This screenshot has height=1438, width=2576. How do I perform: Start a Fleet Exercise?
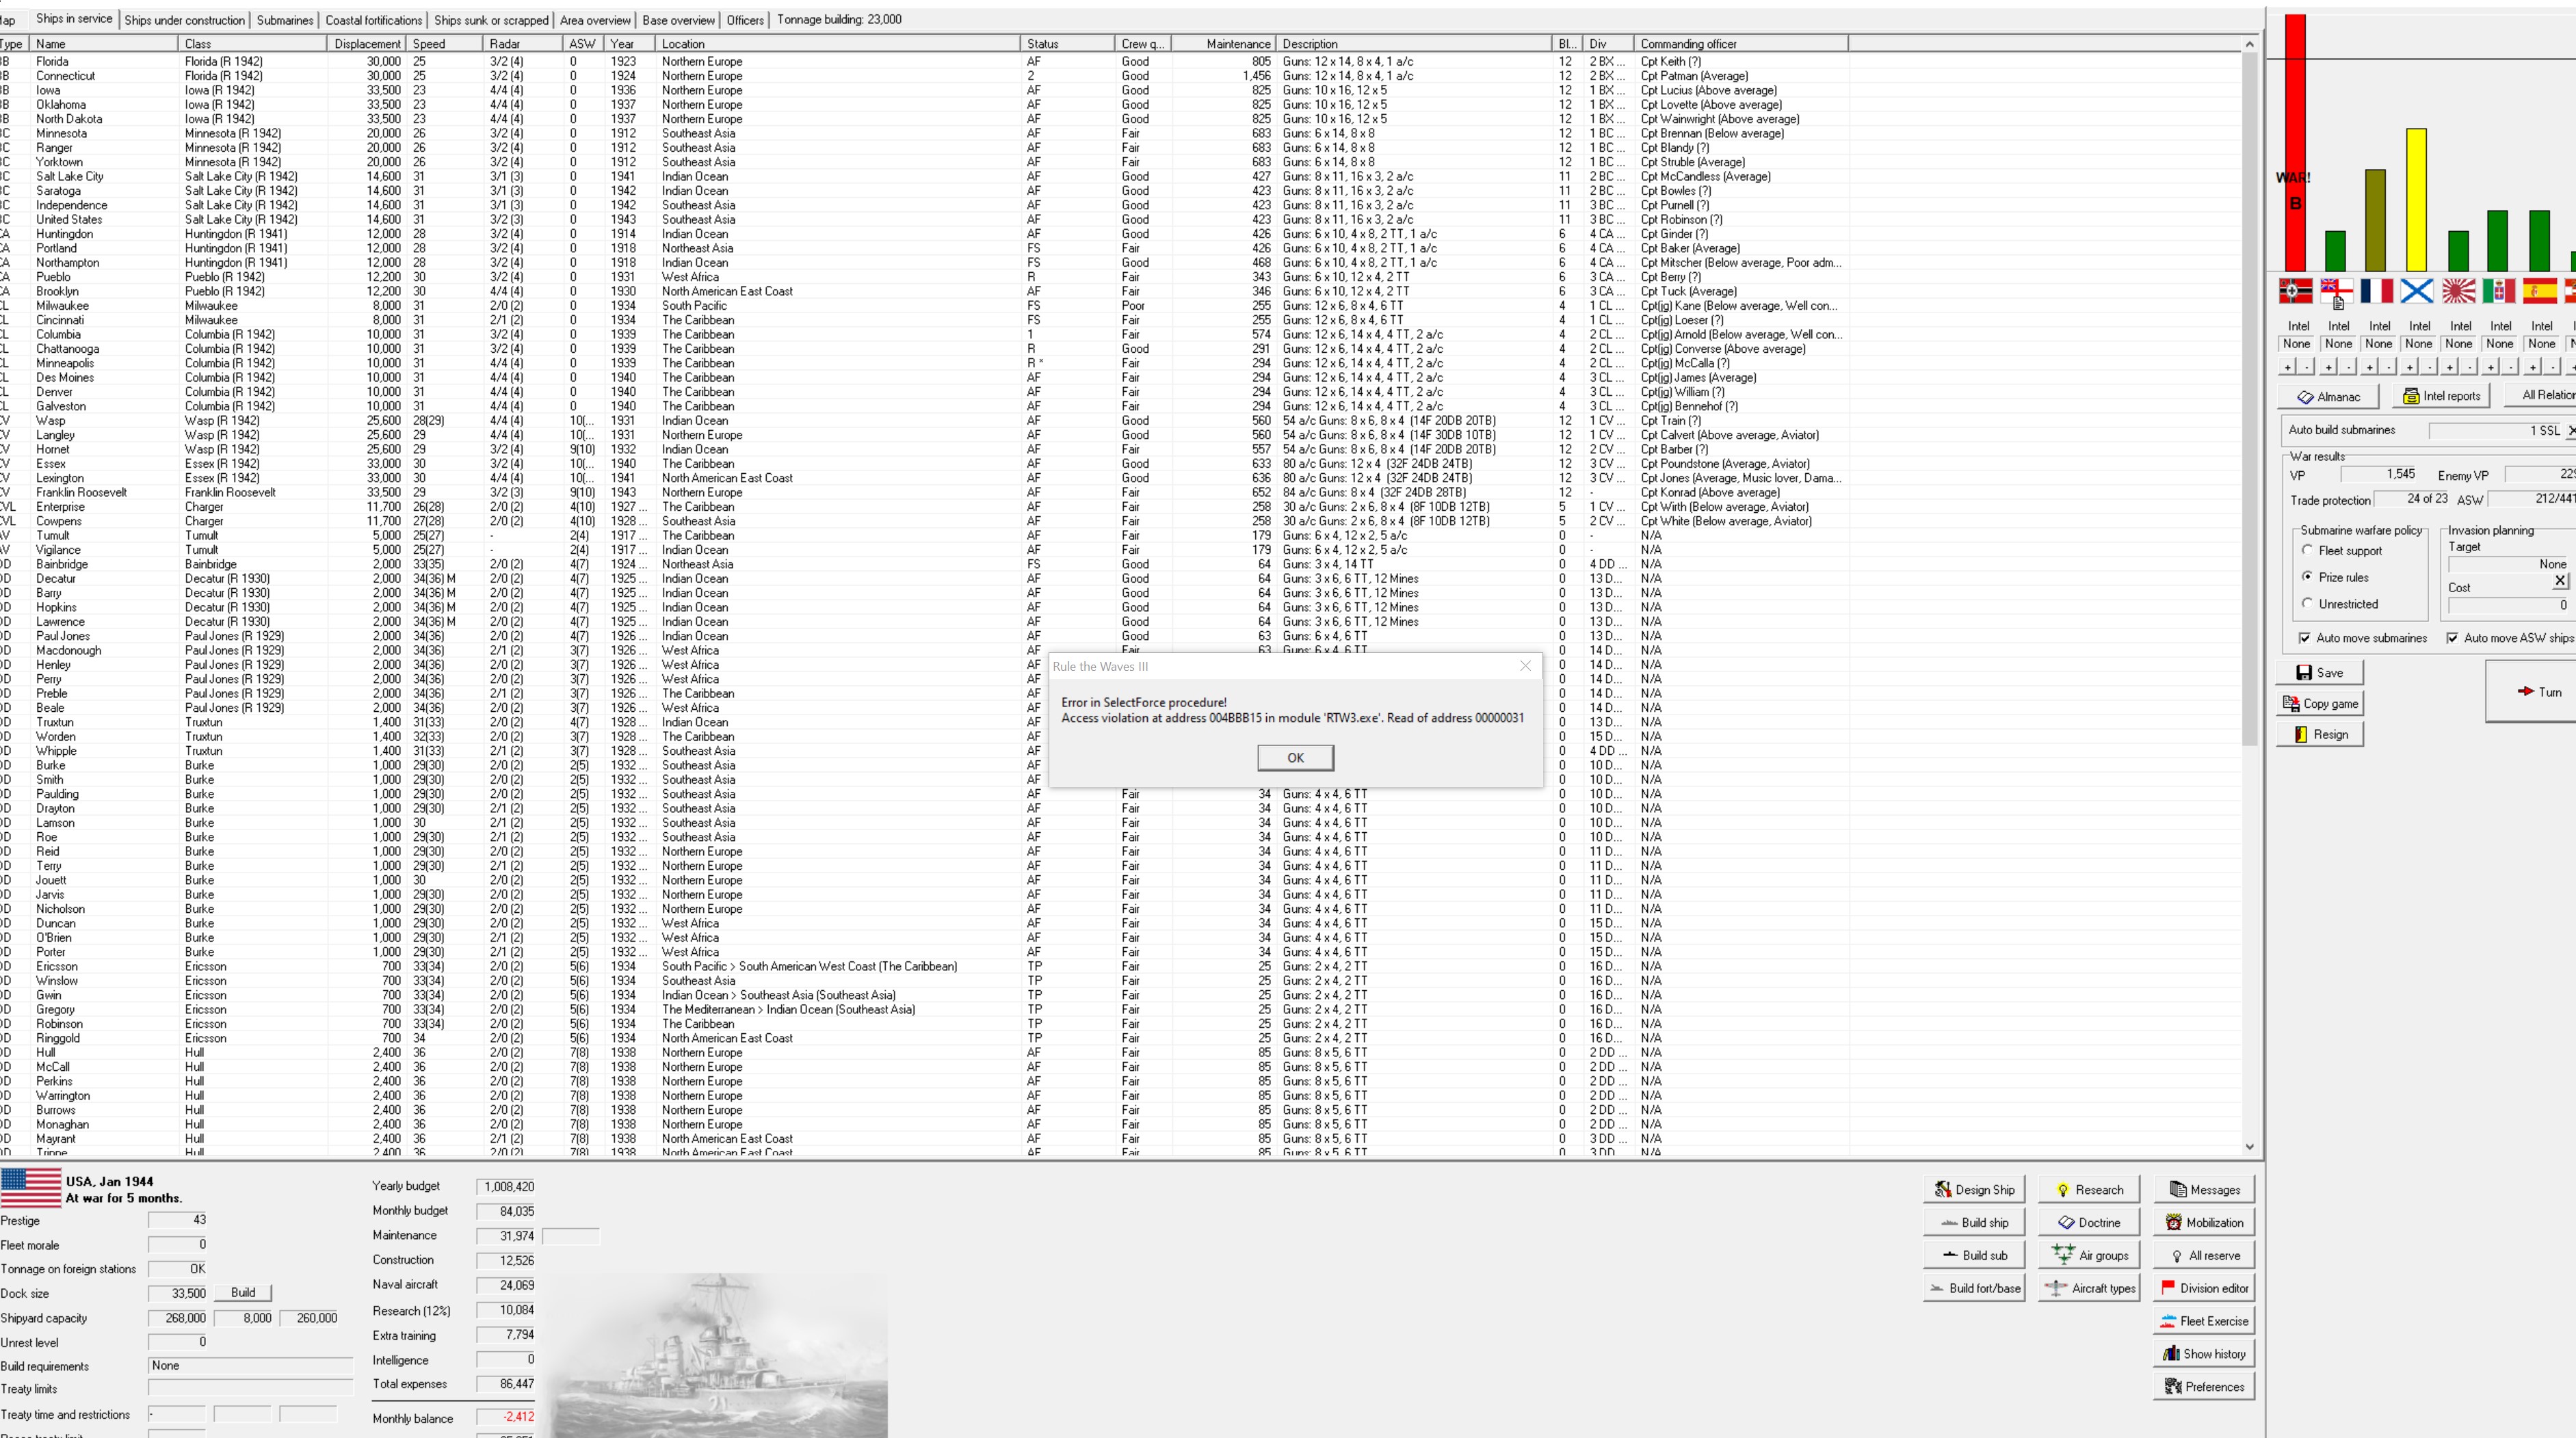click(x=2205, y=1320)
